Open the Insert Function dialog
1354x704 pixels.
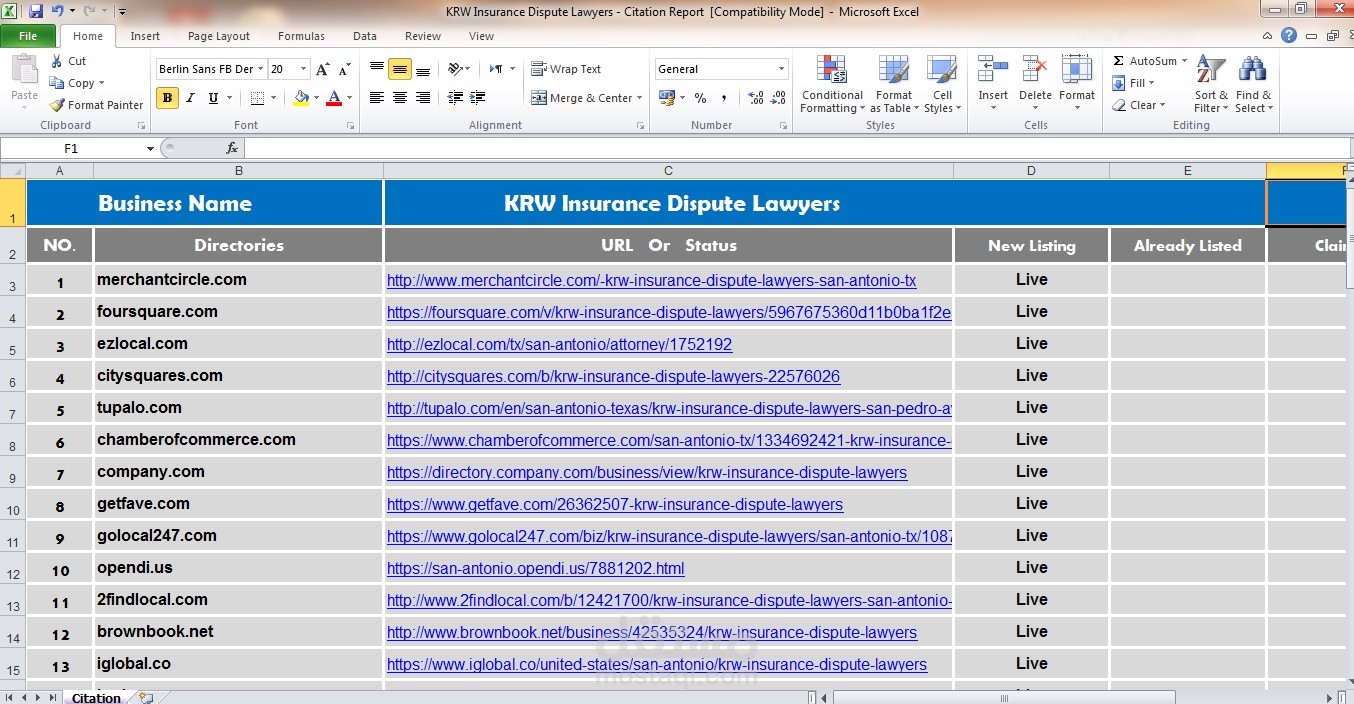coord(232,147)
